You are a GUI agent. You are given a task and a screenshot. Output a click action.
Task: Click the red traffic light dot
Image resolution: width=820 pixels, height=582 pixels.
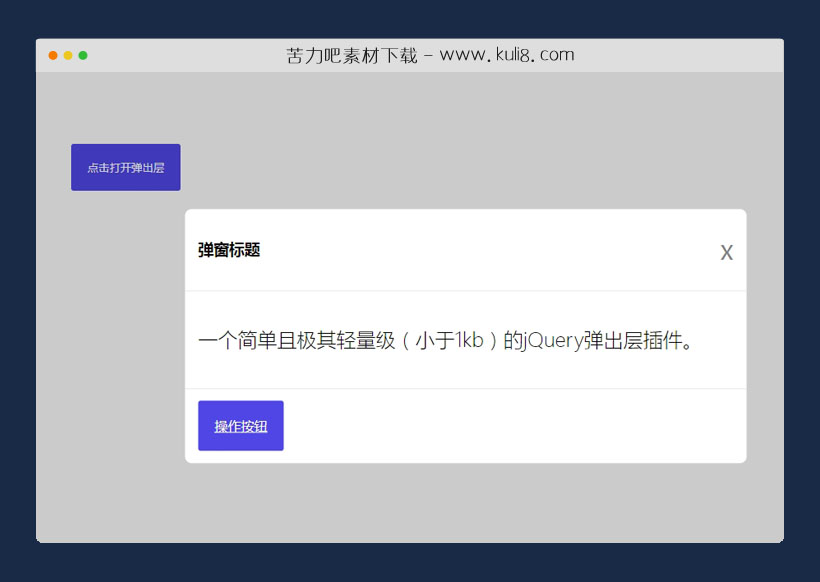coord(52,56)
